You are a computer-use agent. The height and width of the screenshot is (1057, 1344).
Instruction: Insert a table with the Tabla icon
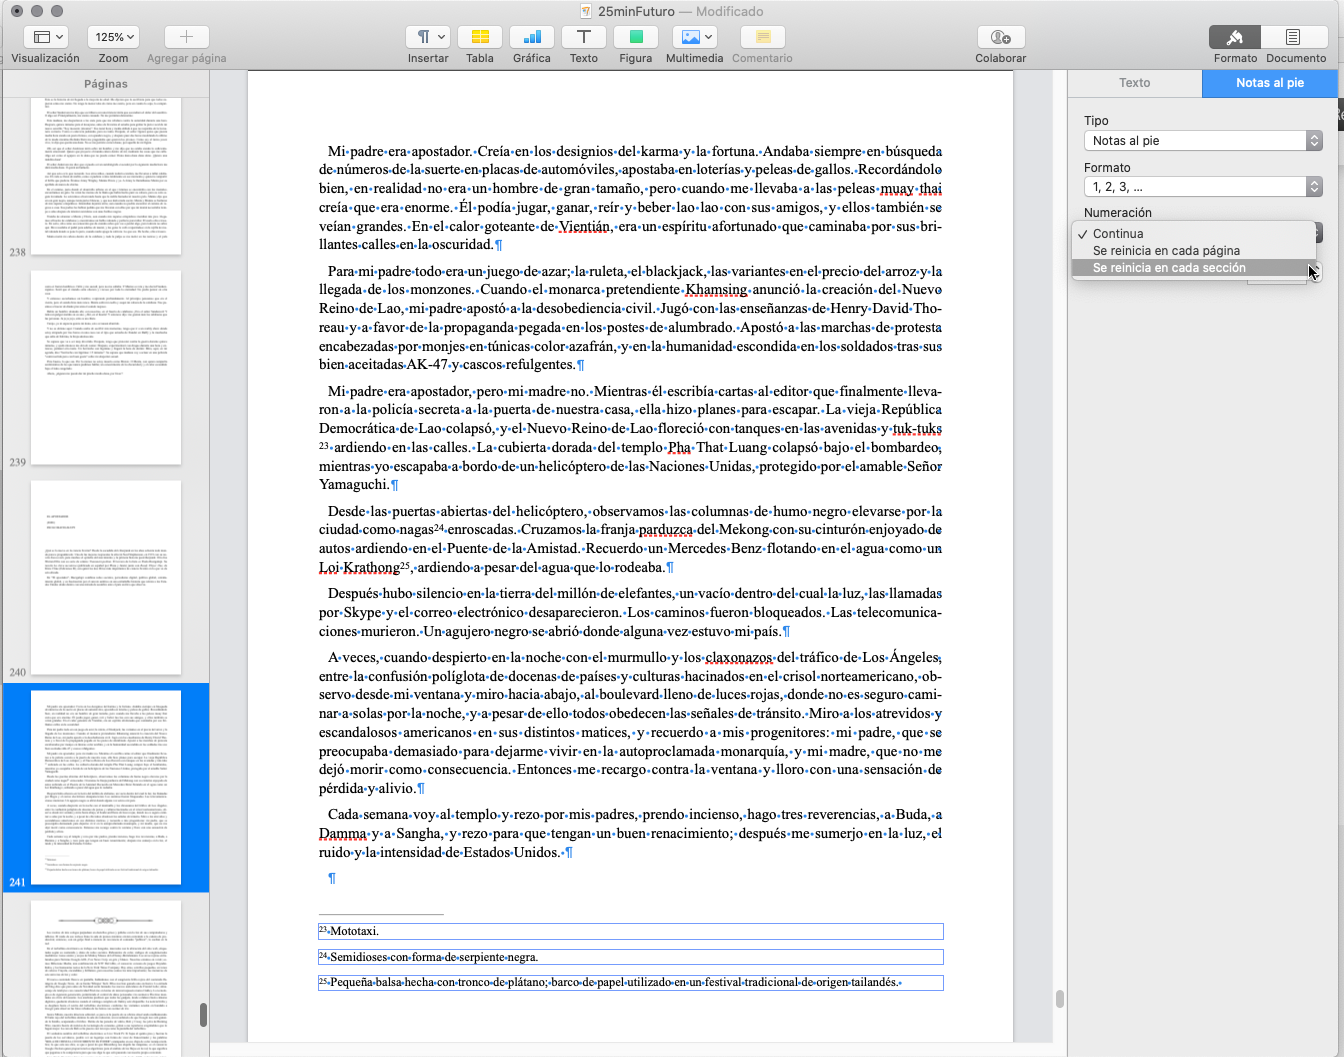click(480, 37)
